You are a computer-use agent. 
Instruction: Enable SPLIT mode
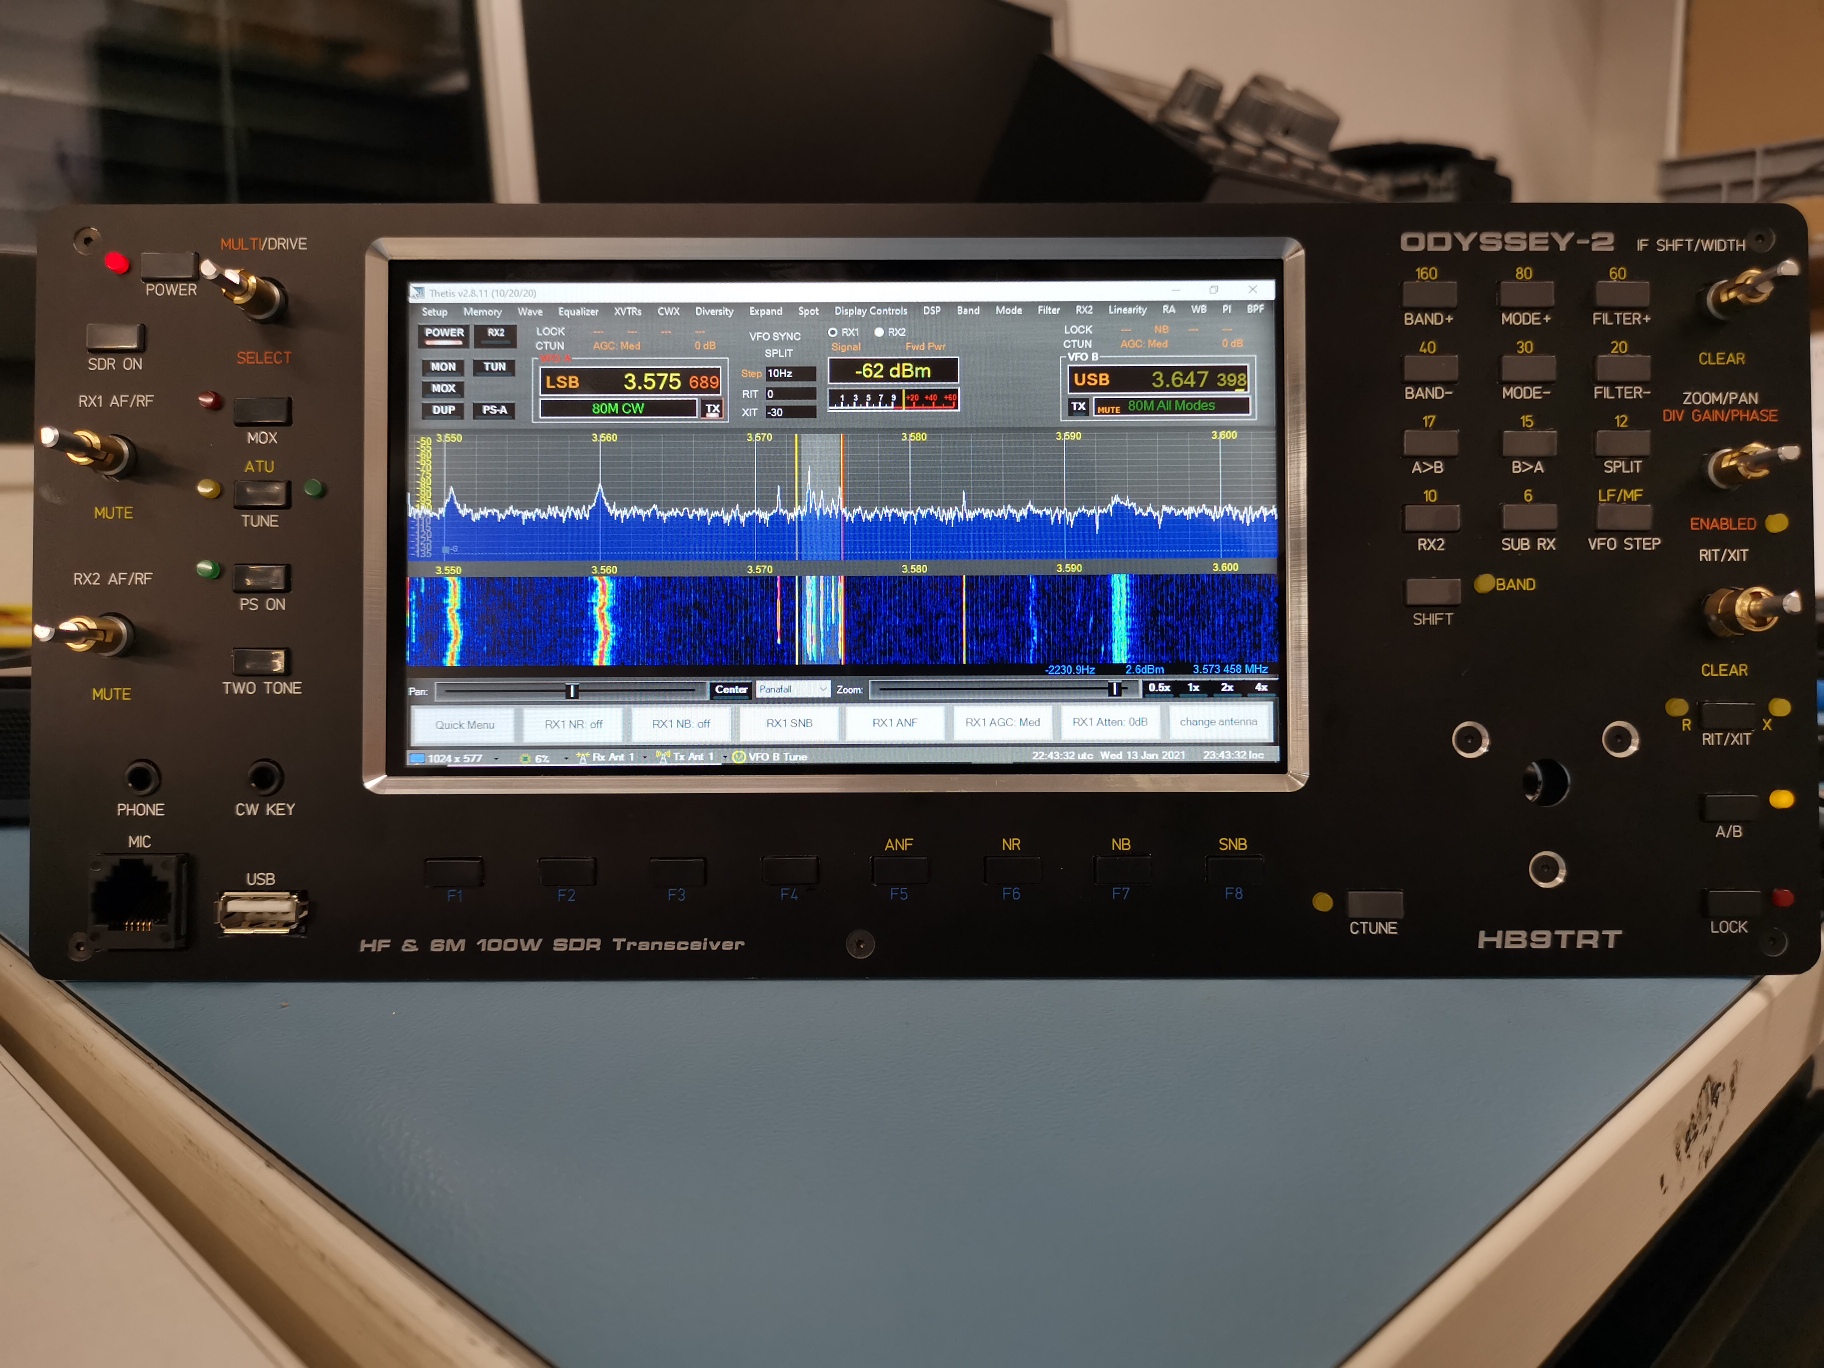[x=779, y=353]
